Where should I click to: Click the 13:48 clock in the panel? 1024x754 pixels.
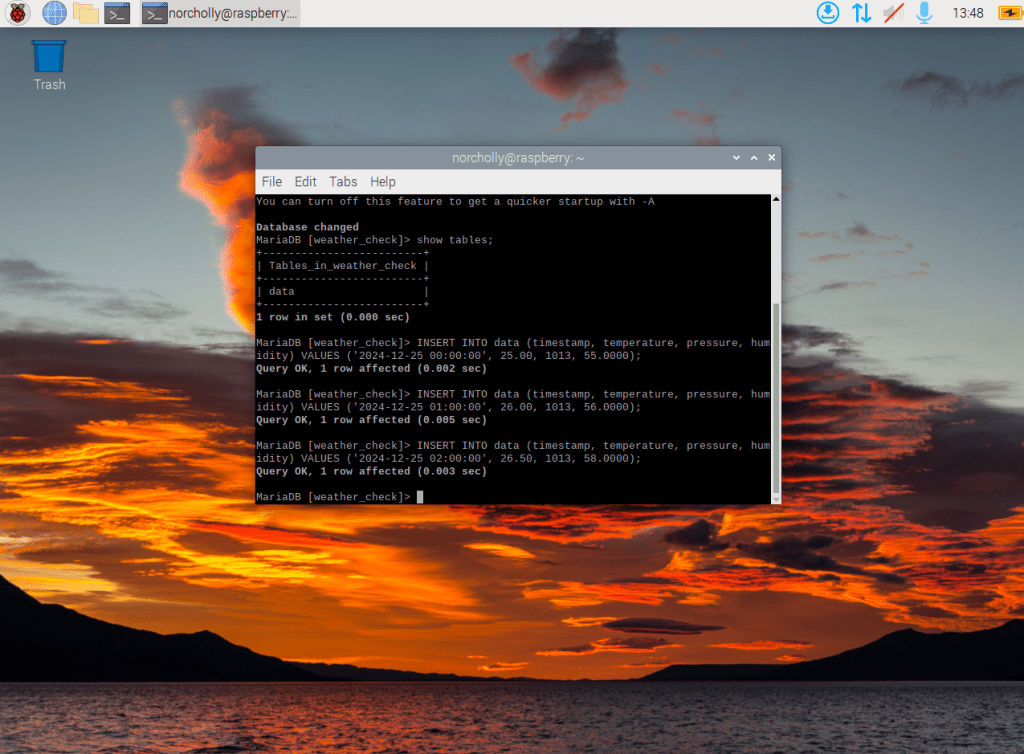point(968,13)
